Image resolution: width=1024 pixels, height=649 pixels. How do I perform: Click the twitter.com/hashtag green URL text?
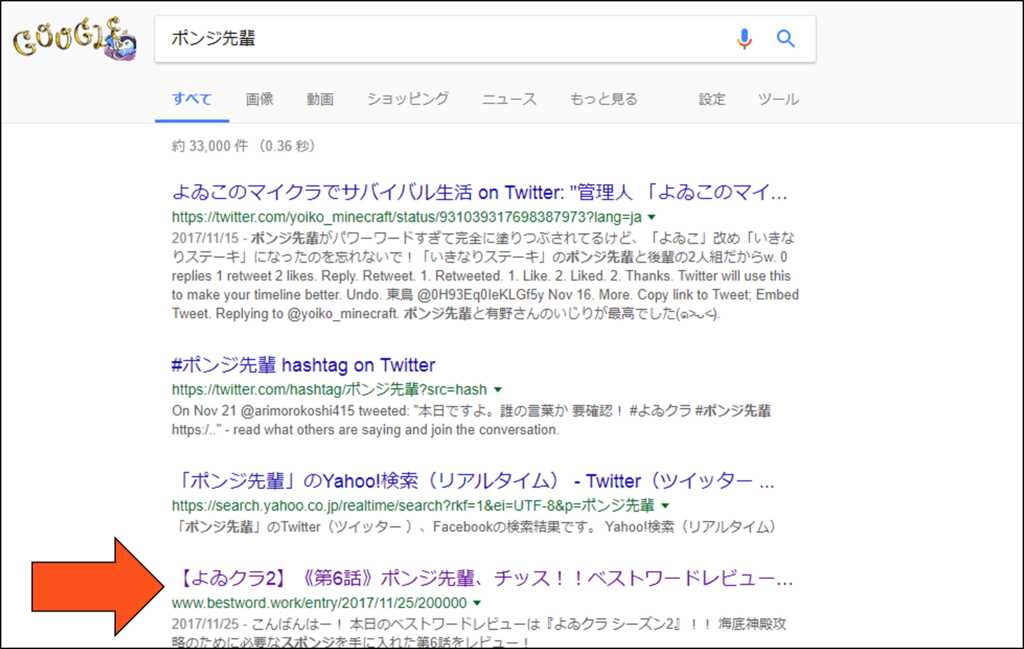pyautogui.click(x=329, y=389)
